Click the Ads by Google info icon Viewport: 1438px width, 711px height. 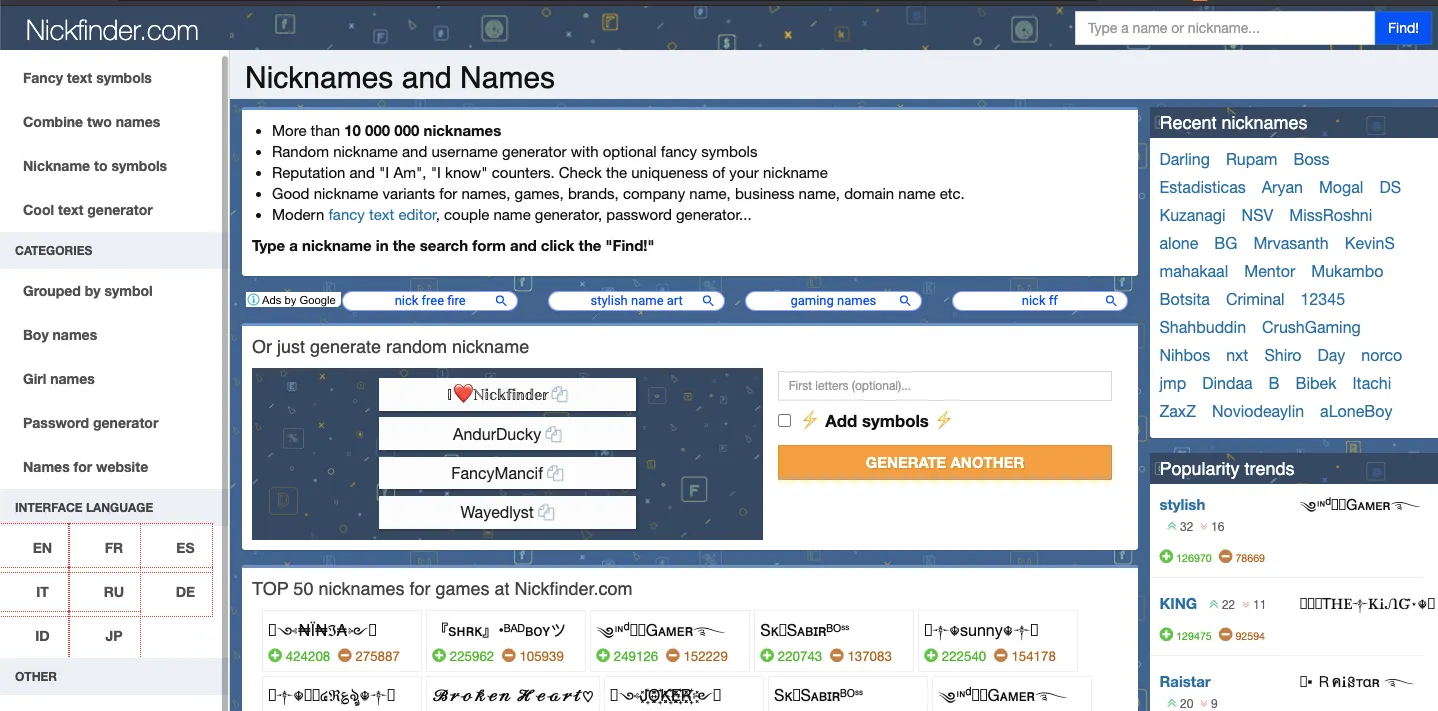(x=254, y=300)
